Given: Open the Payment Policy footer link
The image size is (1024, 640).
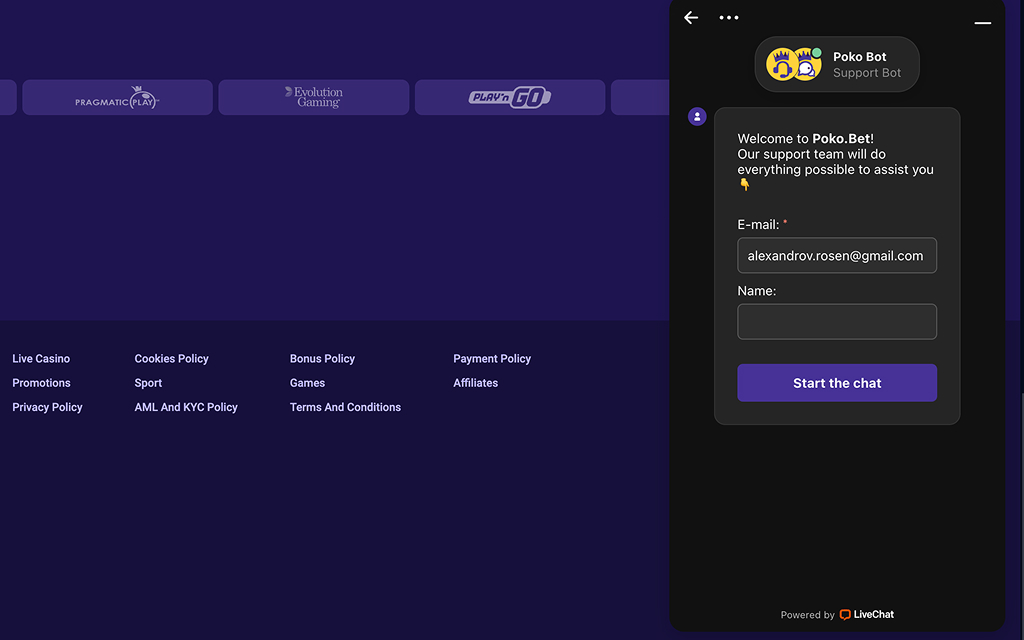Looking at the screenshot, I should [492, 359].
